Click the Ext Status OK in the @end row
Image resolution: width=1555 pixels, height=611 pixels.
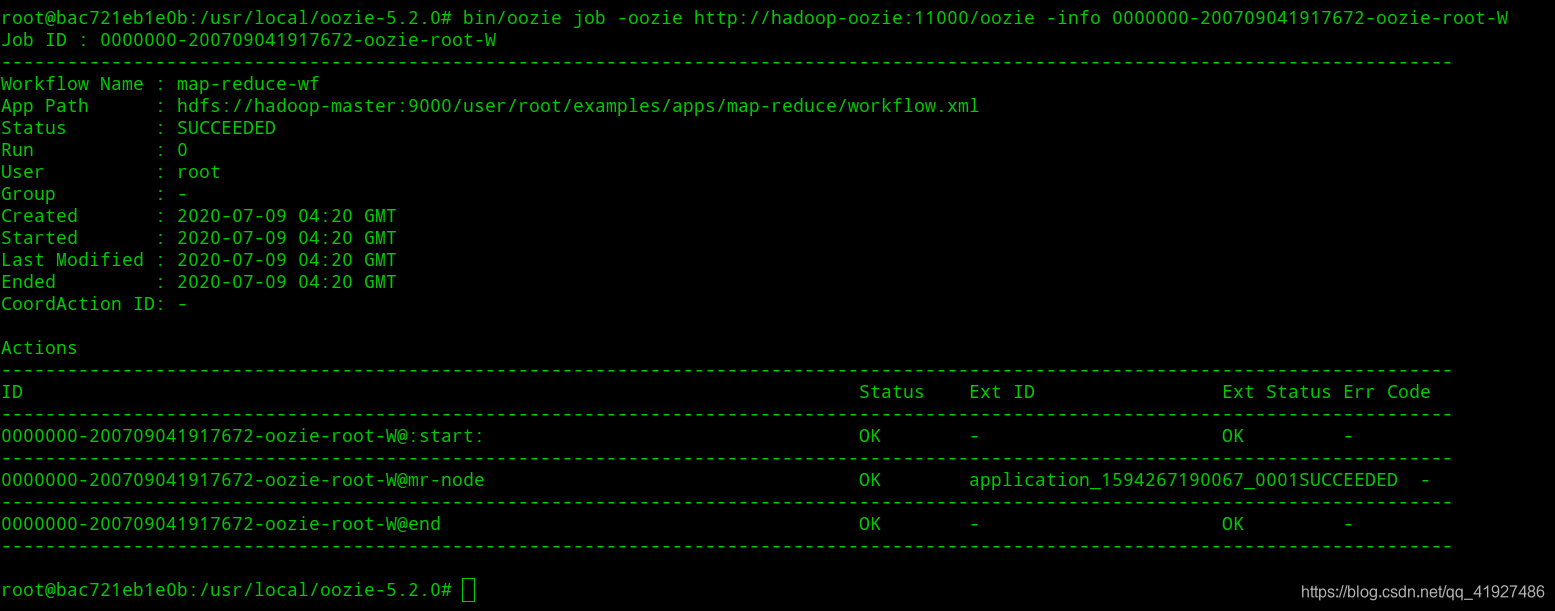tap(1233, 524)
